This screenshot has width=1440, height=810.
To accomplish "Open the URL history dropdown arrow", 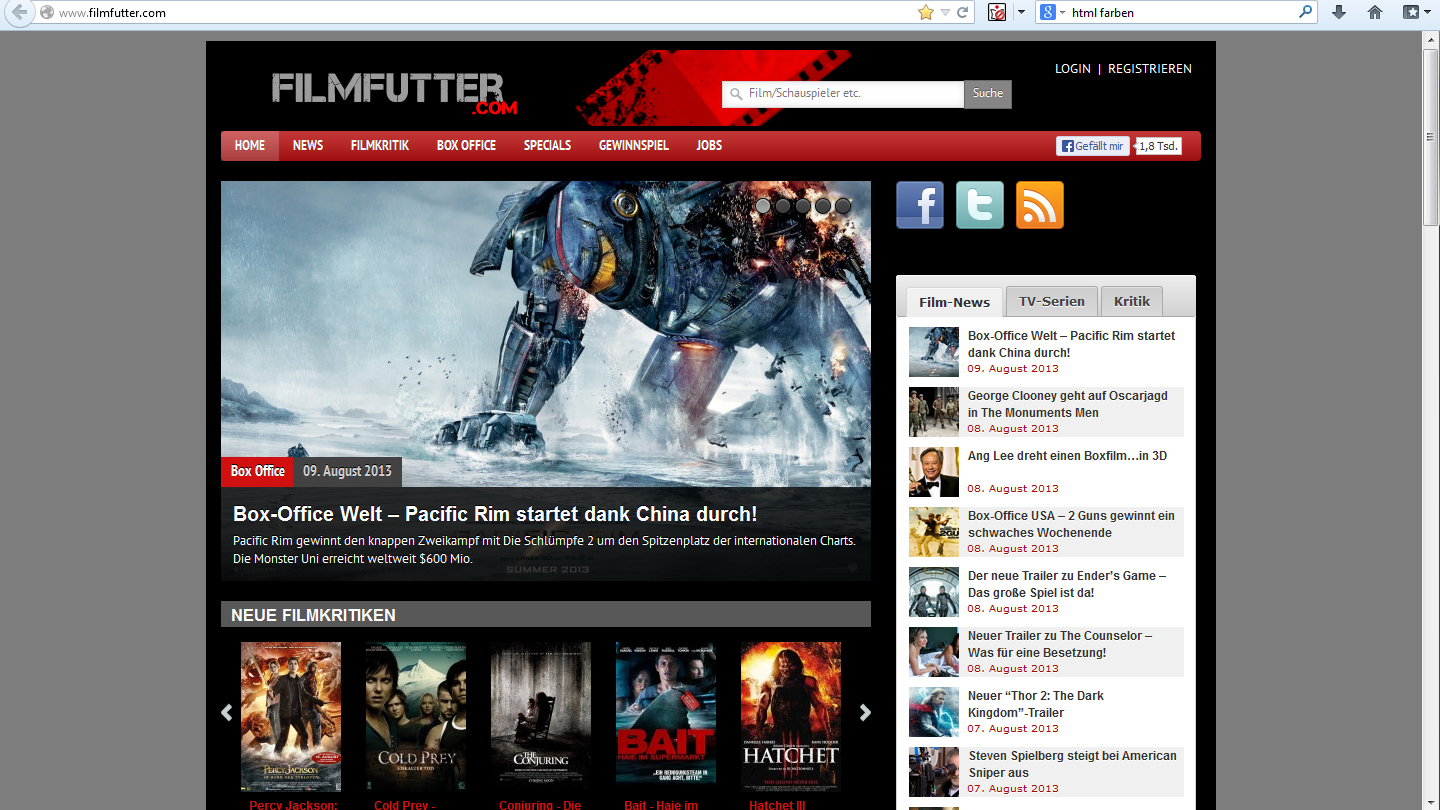I will click(945, 13).
